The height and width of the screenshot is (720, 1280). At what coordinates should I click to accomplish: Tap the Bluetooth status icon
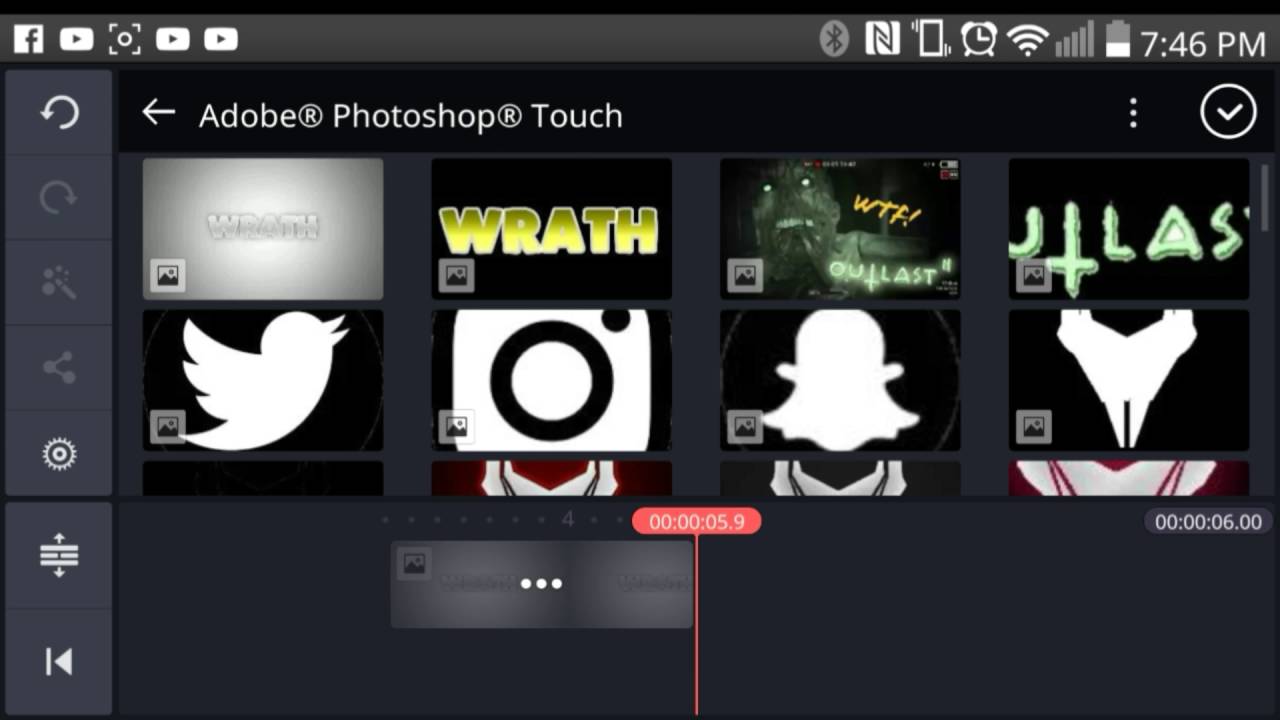click(833, 39)
